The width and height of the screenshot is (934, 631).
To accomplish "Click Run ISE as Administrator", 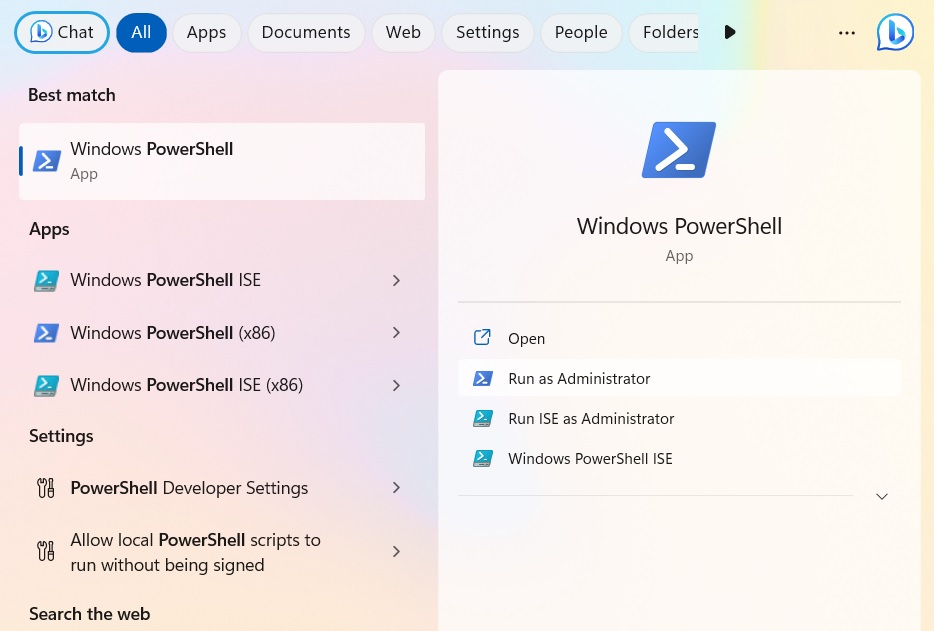I will (x=591, y=418).
